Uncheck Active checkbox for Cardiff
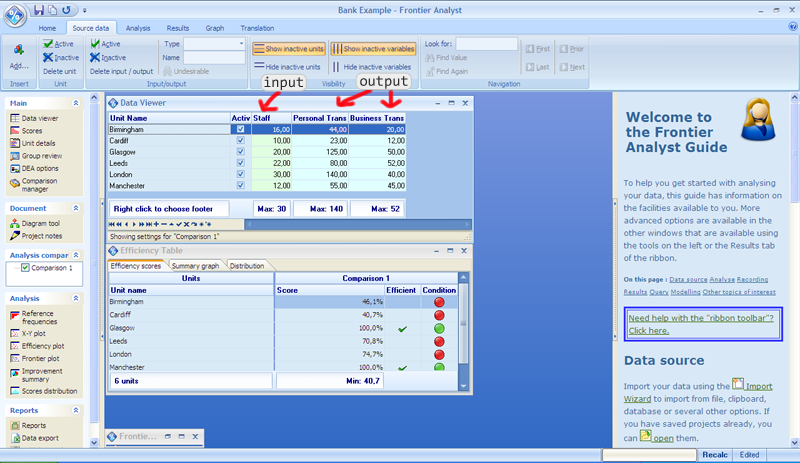Screen dimensions: 800x463 (240, 140)
